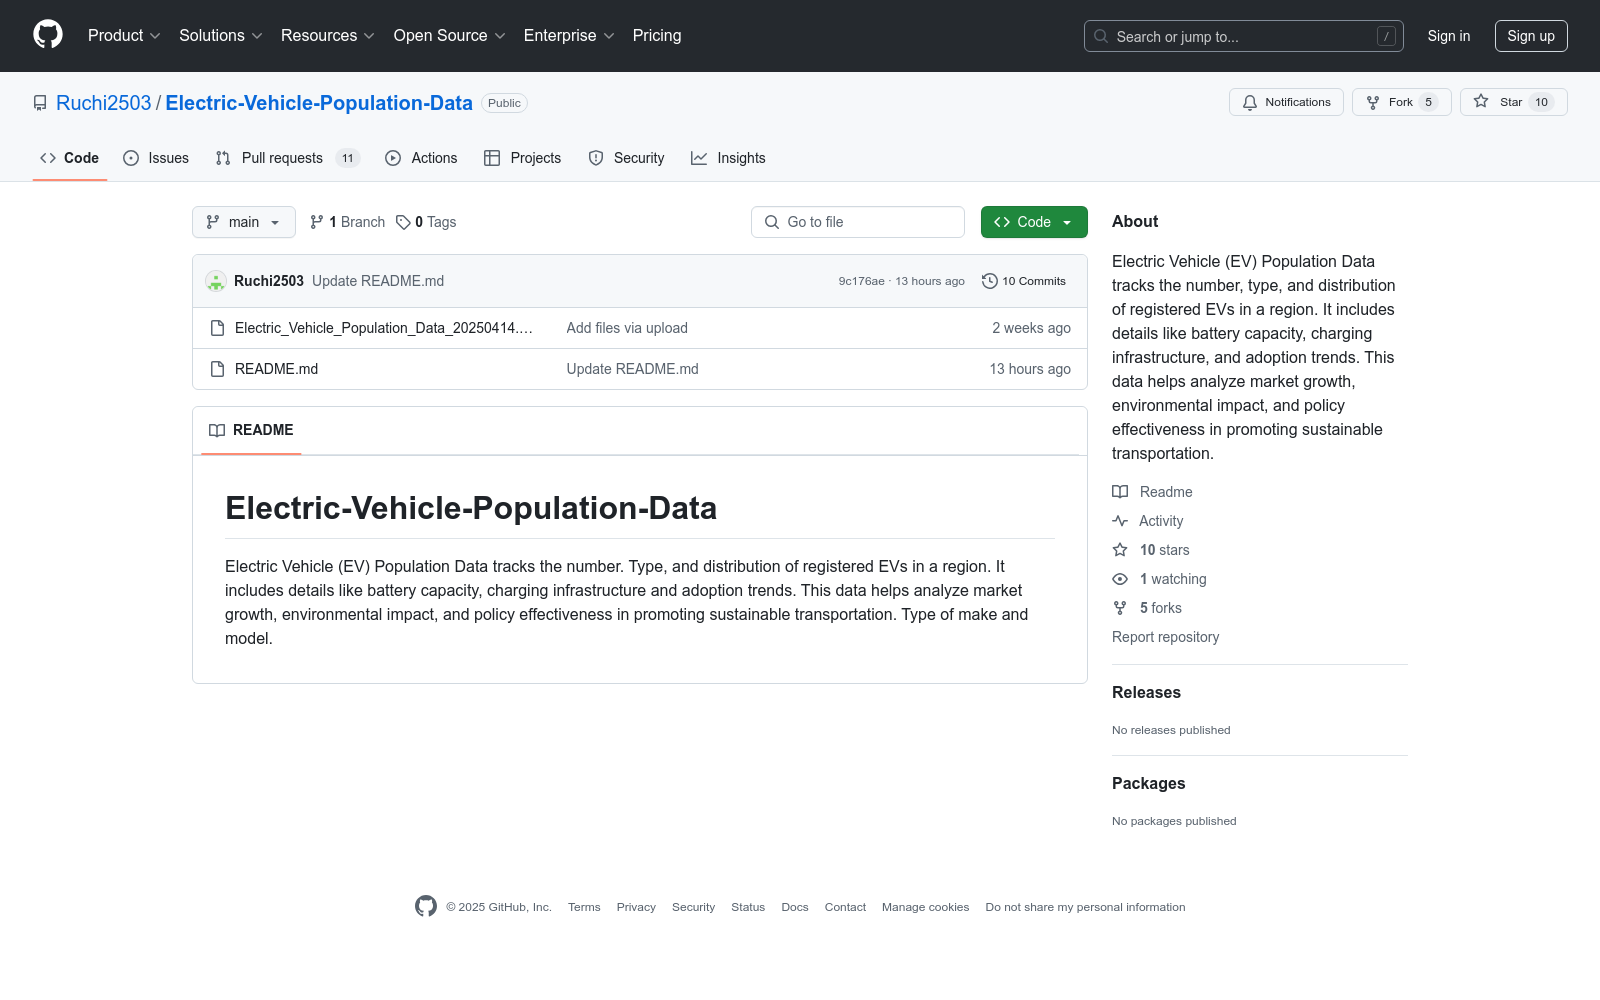Open the Projects tab

click(522, 158)
